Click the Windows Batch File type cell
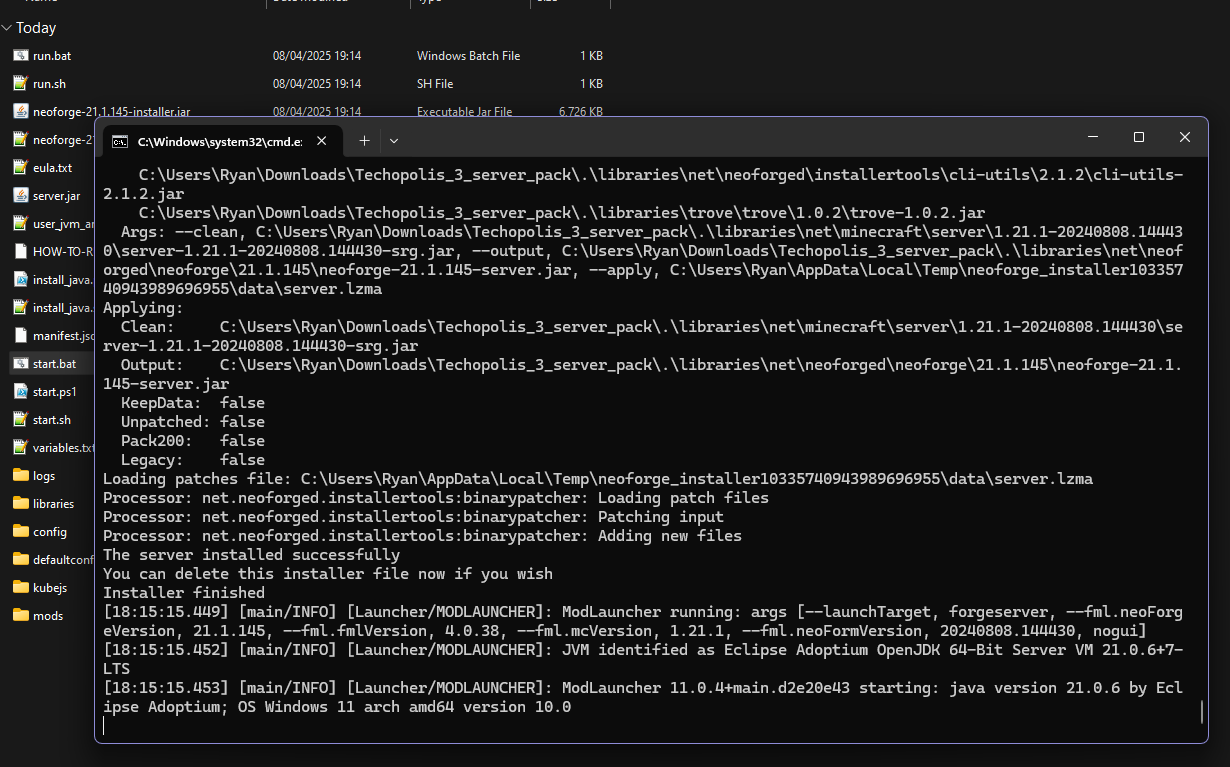This screenshot has width=1230, height=767. tap(469, 56)
